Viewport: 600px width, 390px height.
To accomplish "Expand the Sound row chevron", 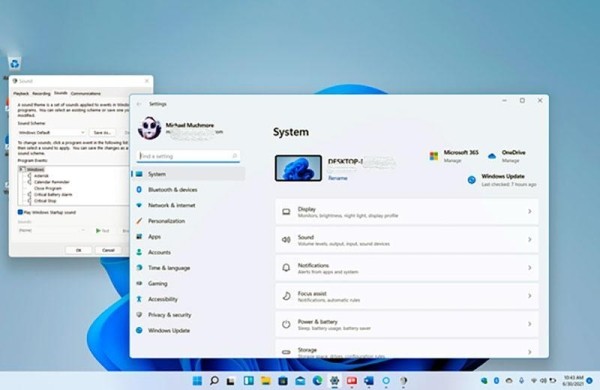I will click(530, 240).
